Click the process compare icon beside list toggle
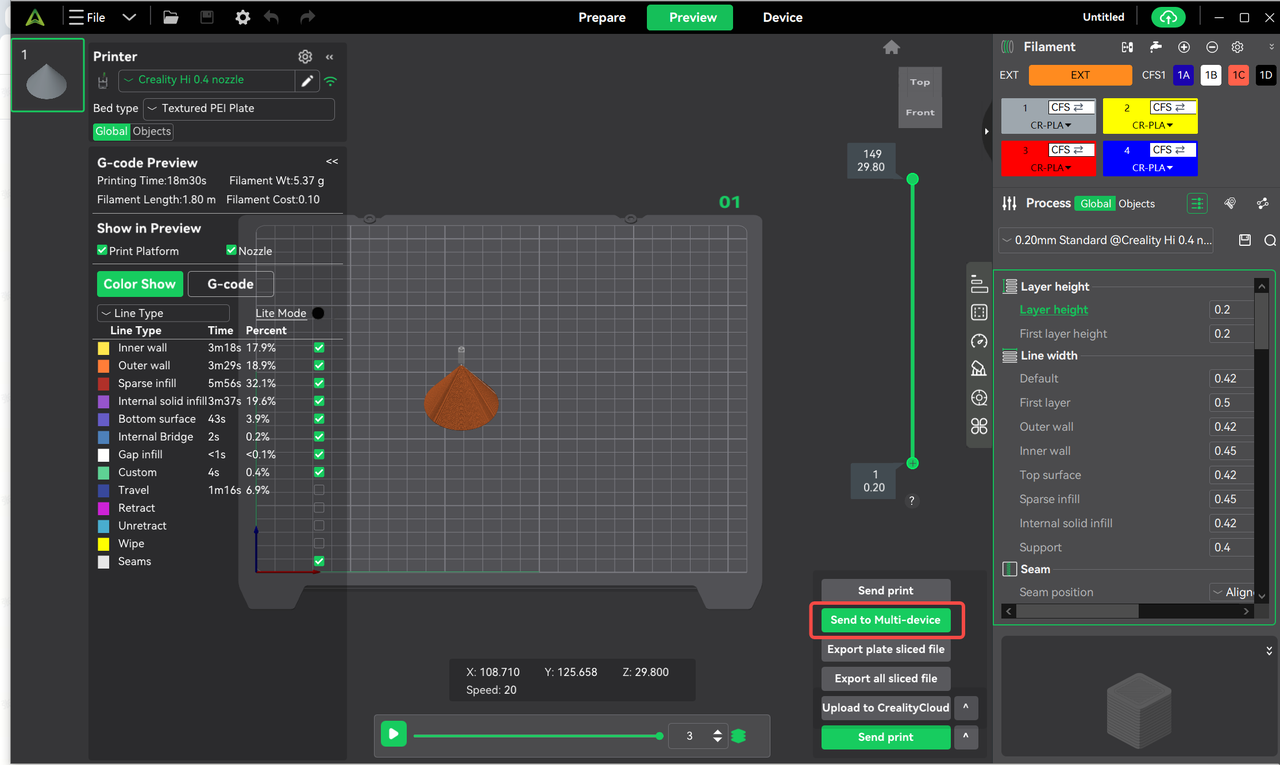This screenshot has height=765, width=1280. [1230, 203]
